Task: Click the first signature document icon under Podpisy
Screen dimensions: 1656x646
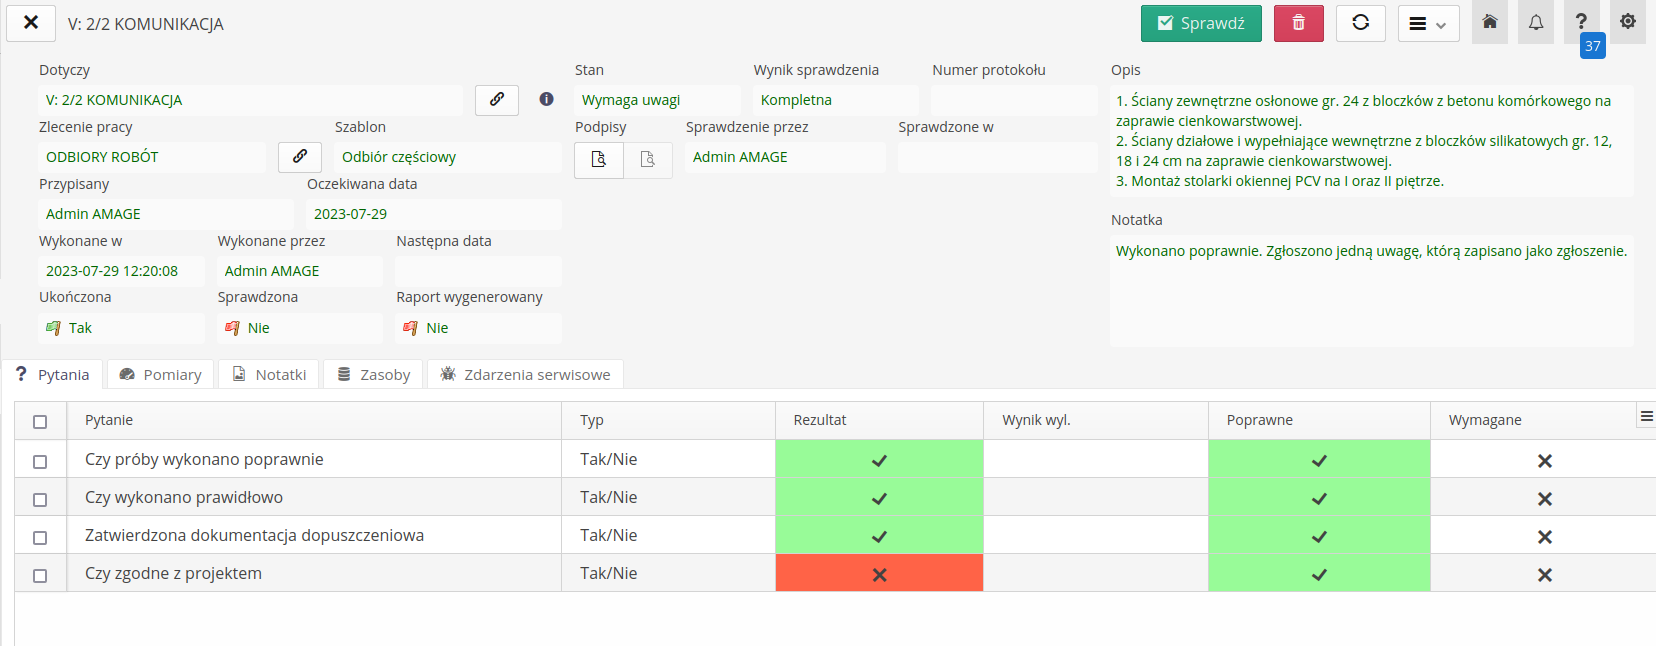Action: coord(599,160)
